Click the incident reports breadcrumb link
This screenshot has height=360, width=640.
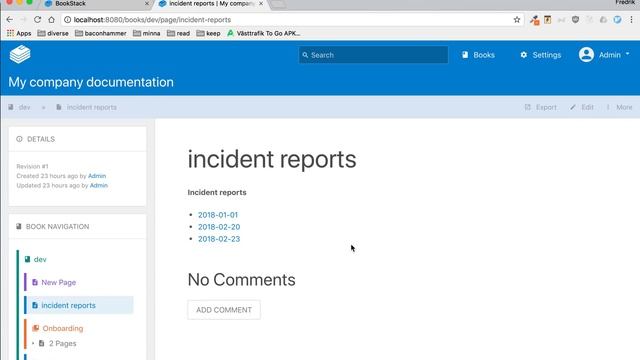[x=86, y=107]
